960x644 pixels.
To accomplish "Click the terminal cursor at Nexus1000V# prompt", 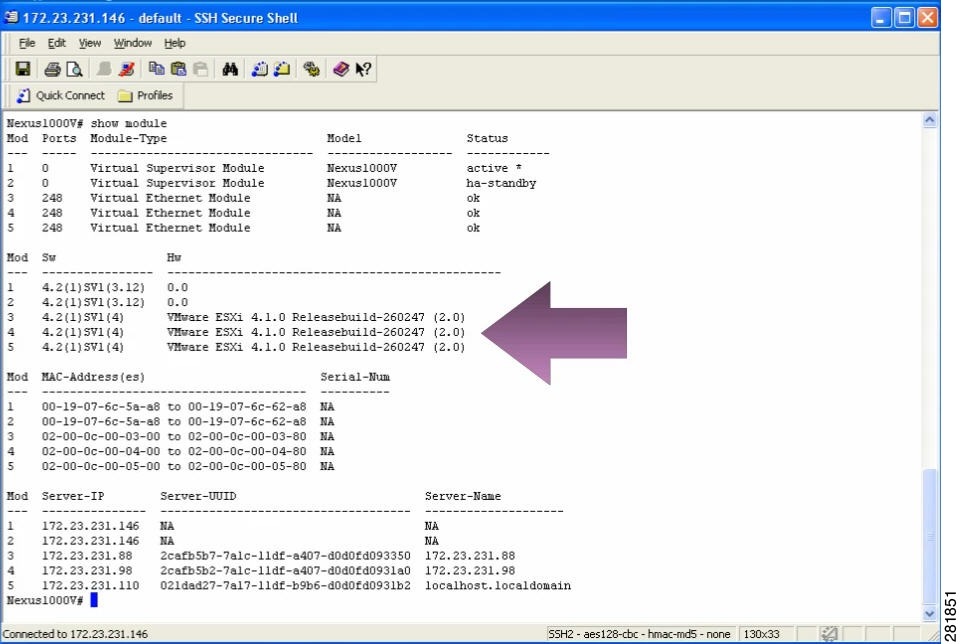I will point(94,600).
